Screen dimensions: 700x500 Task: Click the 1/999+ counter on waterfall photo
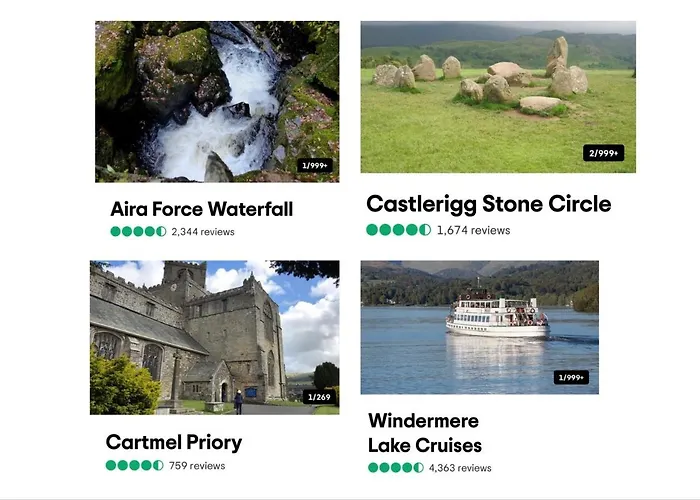pyautogui.click(x=316, y=165)
